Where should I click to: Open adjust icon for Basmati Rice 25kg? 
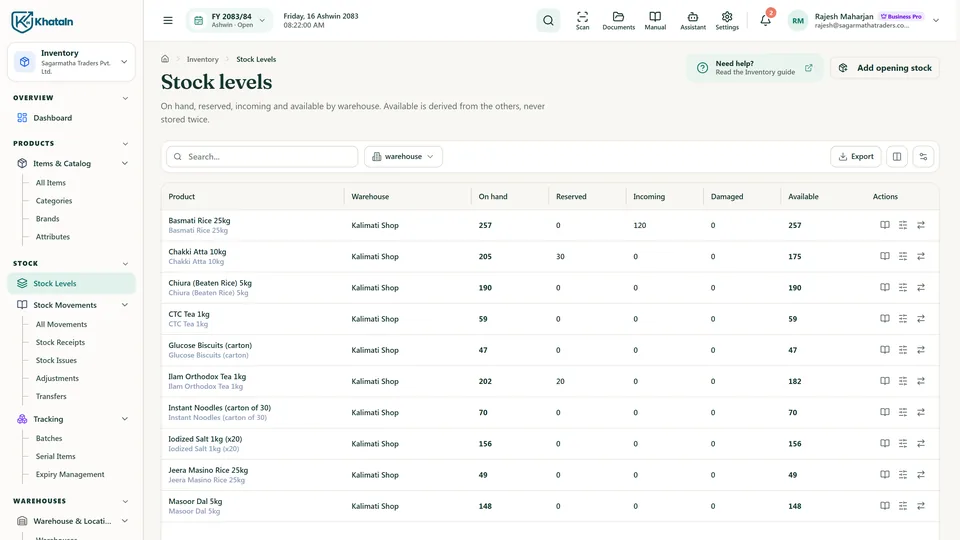pos(903,225)
